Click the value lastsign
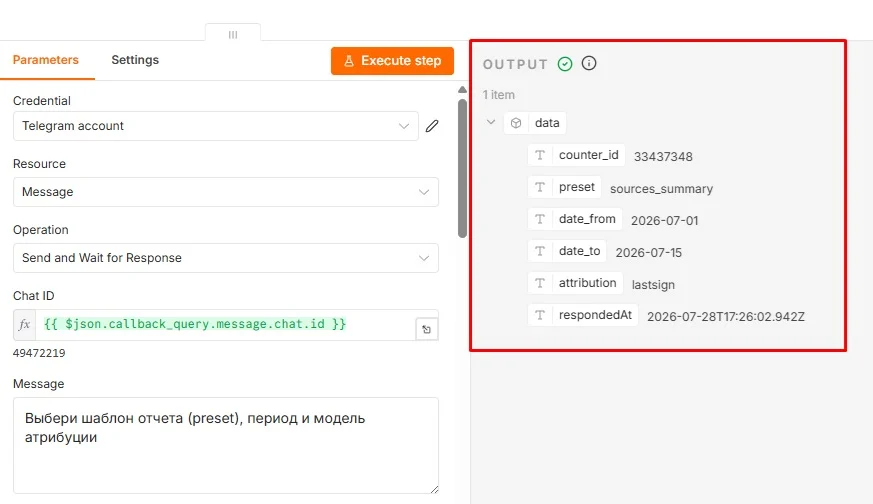Viewport: 873px width, 504px height. pyautogui.click(x=653, y=285)
